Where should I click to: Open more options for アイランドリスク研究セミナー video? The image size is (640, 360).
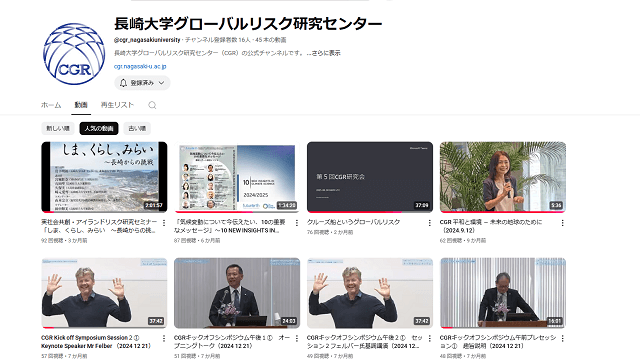click(164, 223)
